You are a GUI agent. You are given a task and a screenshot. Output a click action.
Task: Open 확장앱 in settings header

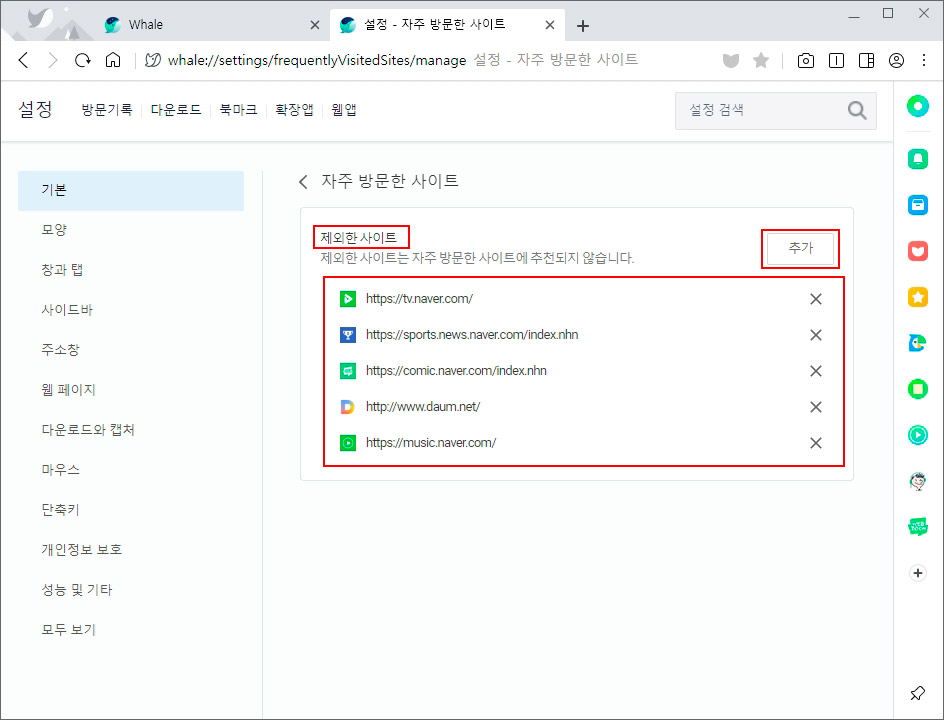click(294, 110)
